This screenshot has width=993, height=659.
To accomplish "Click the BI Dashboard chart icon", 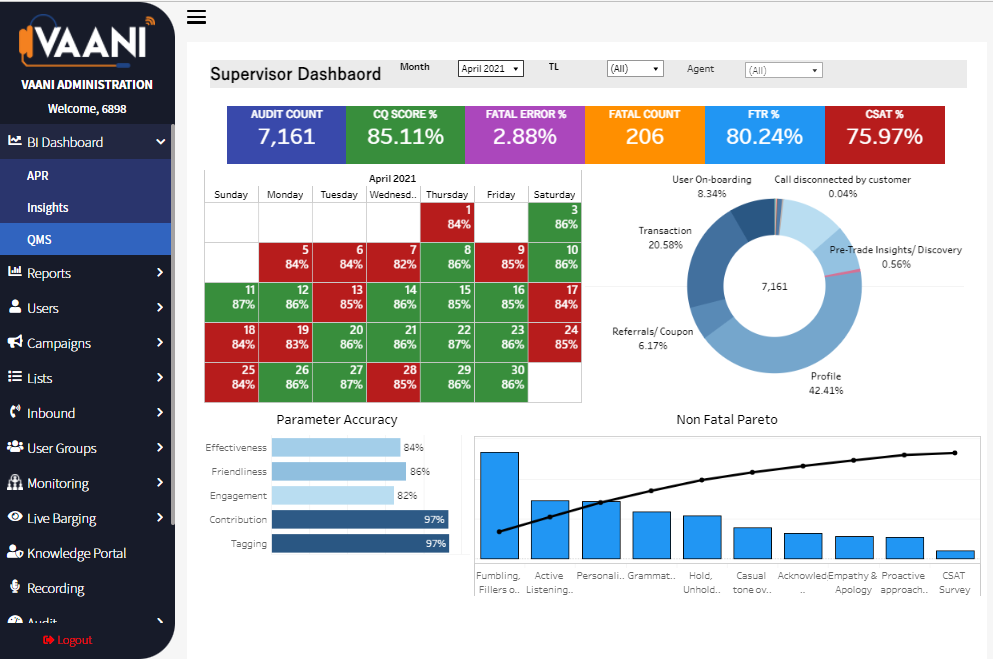I will point(15,141).
